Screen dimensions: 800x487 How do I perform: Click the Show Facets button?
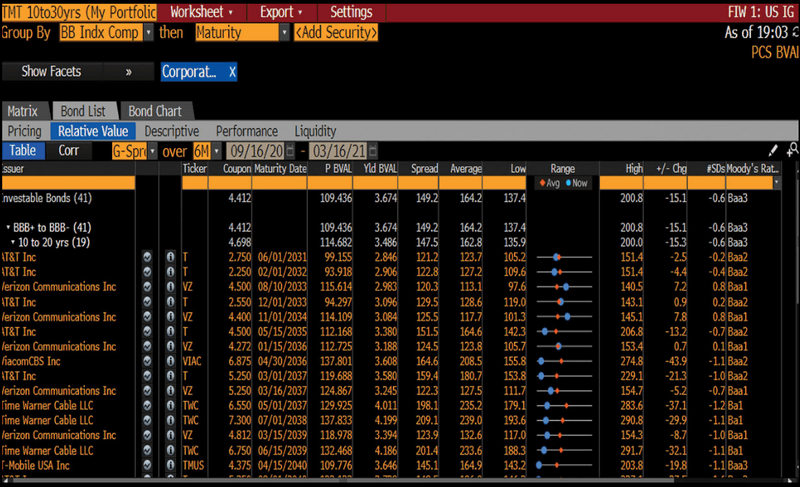pyautogui.click(x=52, y=72)
